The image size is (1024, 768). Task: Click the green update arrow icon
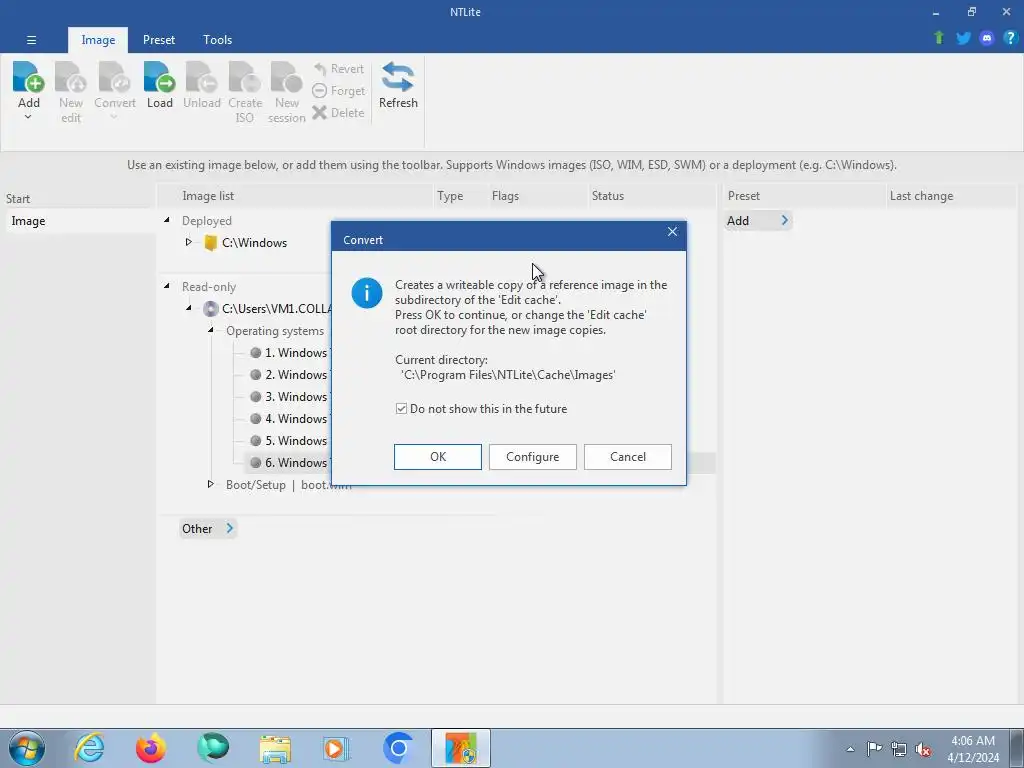[x=939, y=38]
